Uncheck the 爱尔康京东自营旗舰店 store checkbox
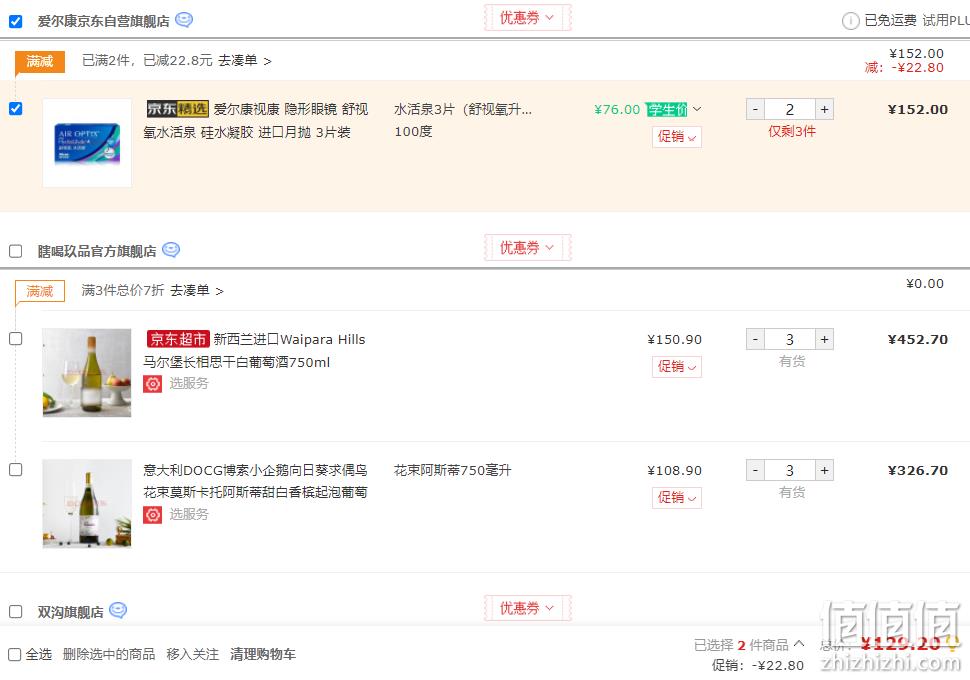Image resolution: width=970 pixels, height=680 pixels. click(15, 22)
